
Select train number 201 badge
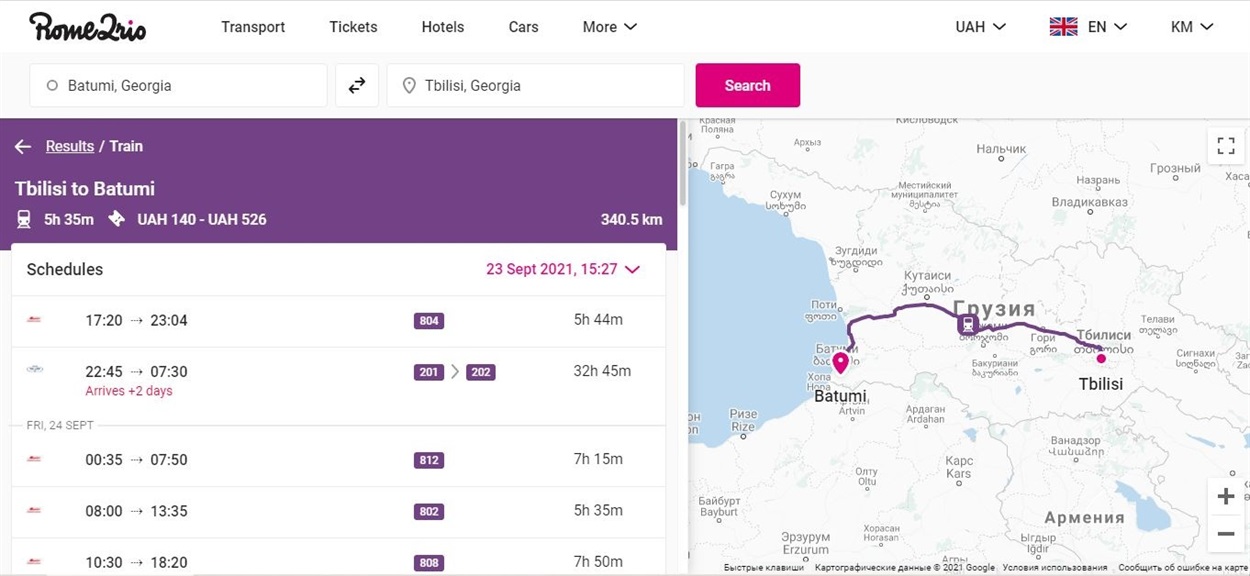(x=429, y=372)
